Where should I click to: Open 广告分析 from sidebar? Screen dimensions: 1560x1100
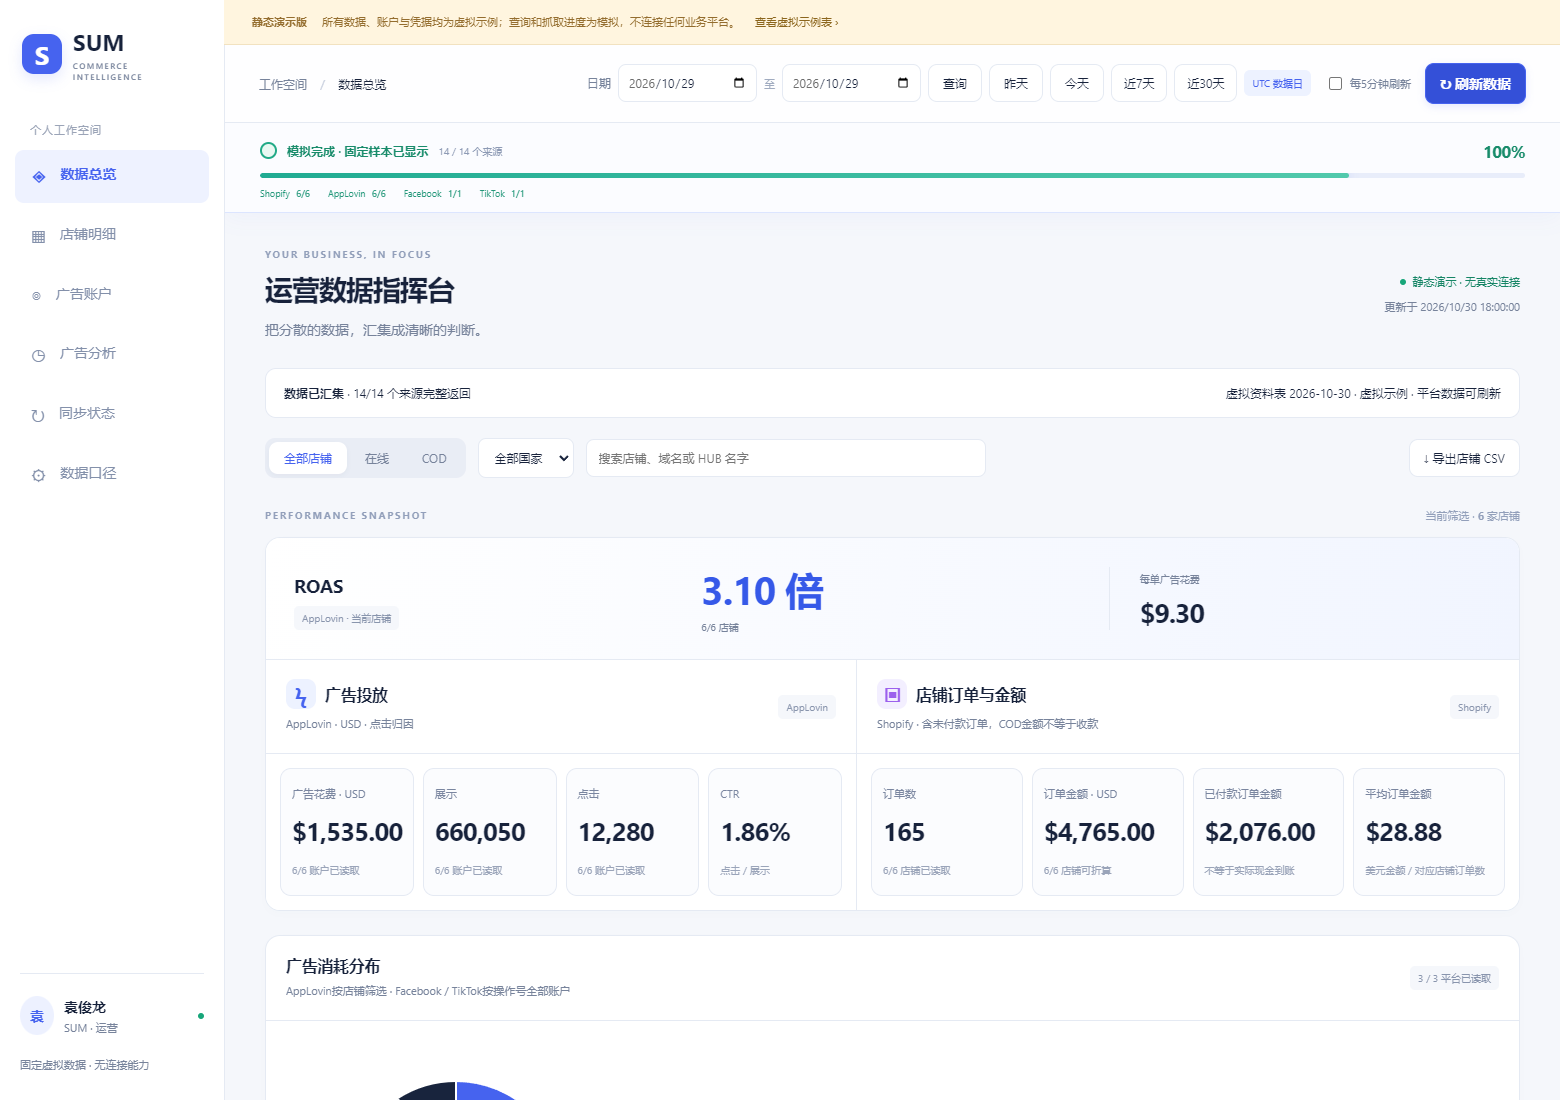click(112, 353)
